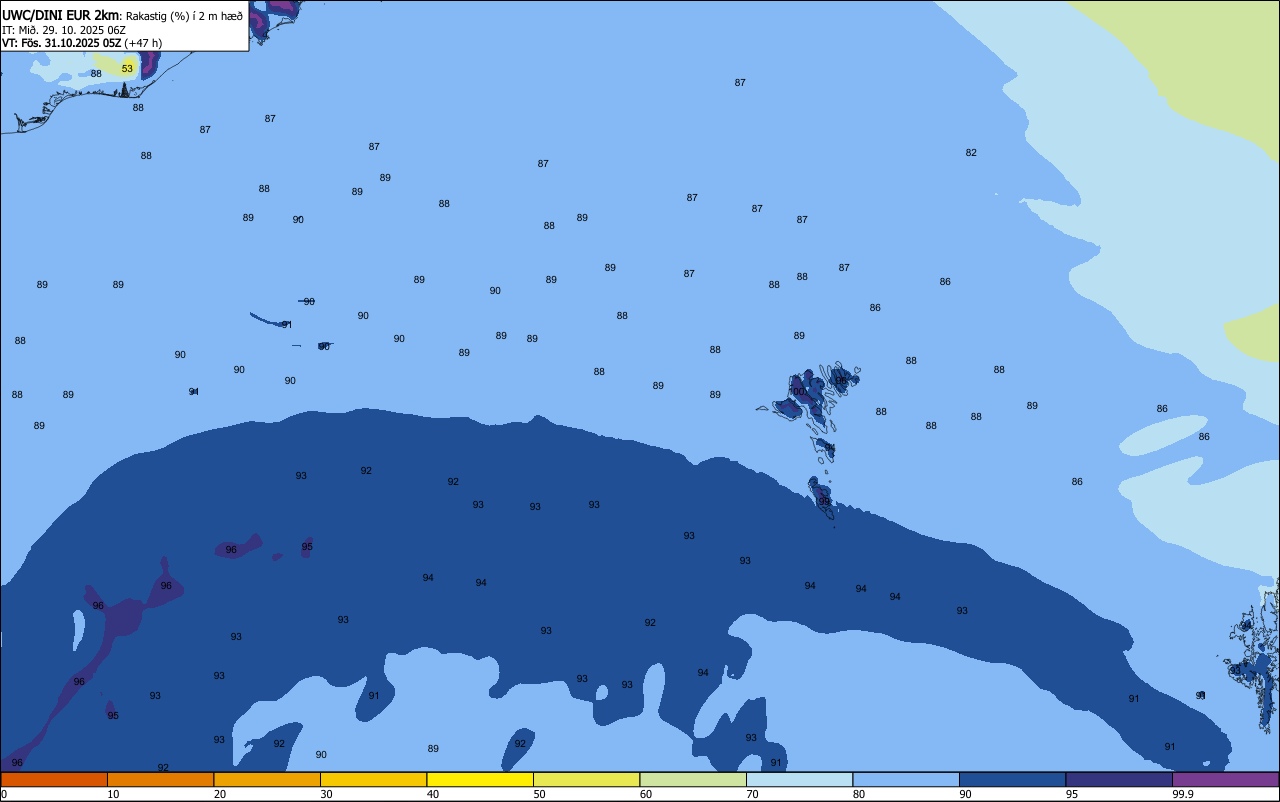Click the legend tick label '99.9'
This screenshot has height=802, width=1280.
tap(1183, 794)
